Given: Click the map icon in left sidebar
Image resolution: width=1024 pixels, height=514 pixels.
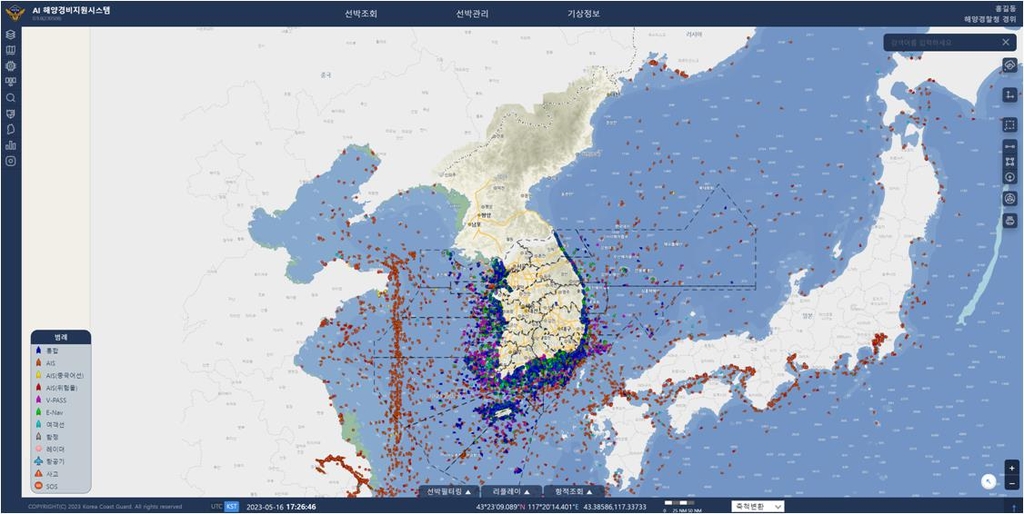Looking at the screenshot, I should coord(11,50).
